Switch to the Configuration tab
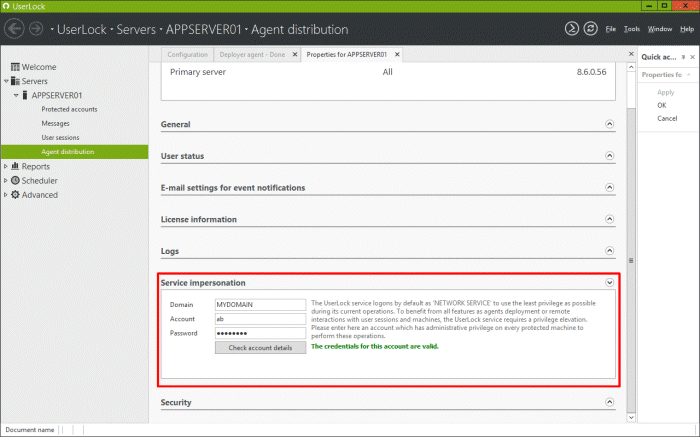 click(188, 54)
